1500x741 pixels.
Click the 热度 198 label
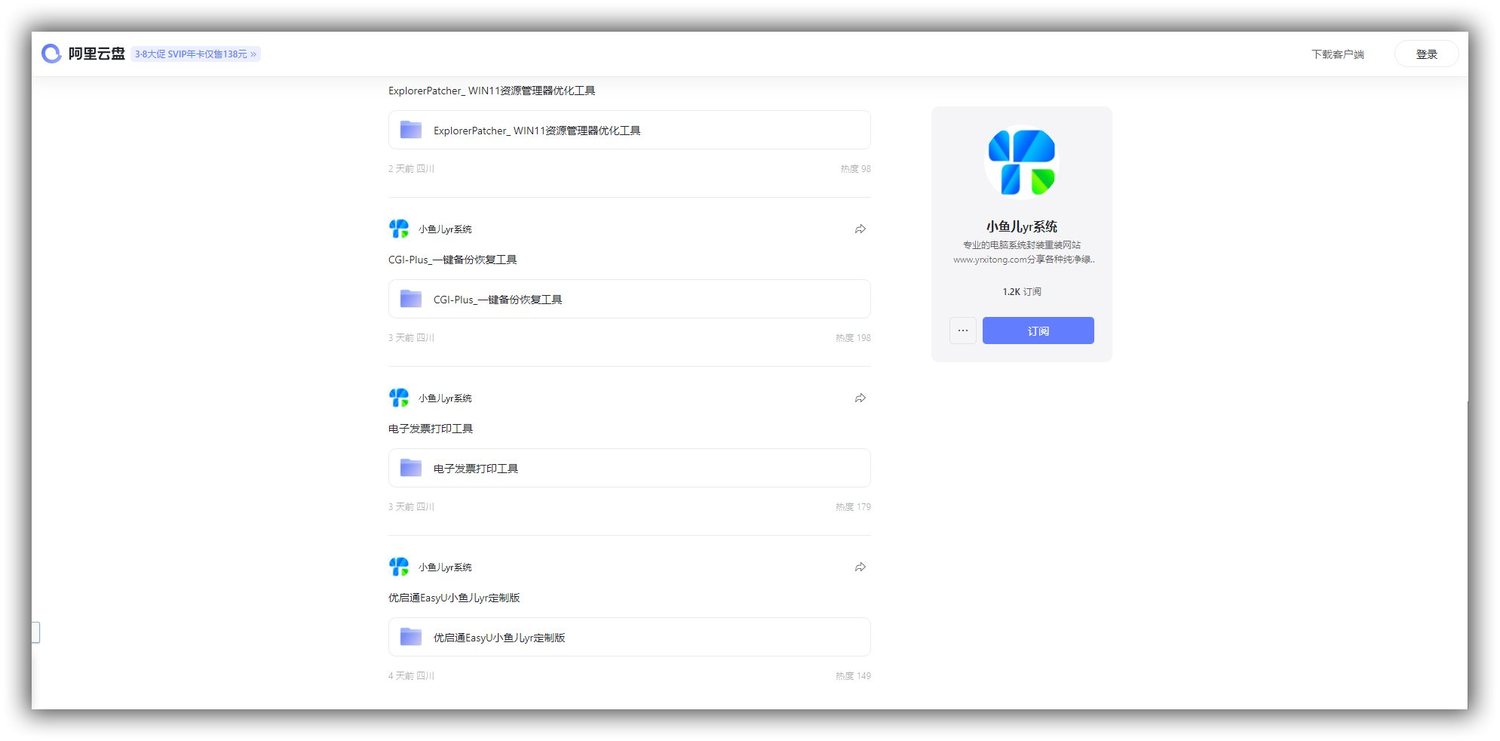(x=853, y=338)
